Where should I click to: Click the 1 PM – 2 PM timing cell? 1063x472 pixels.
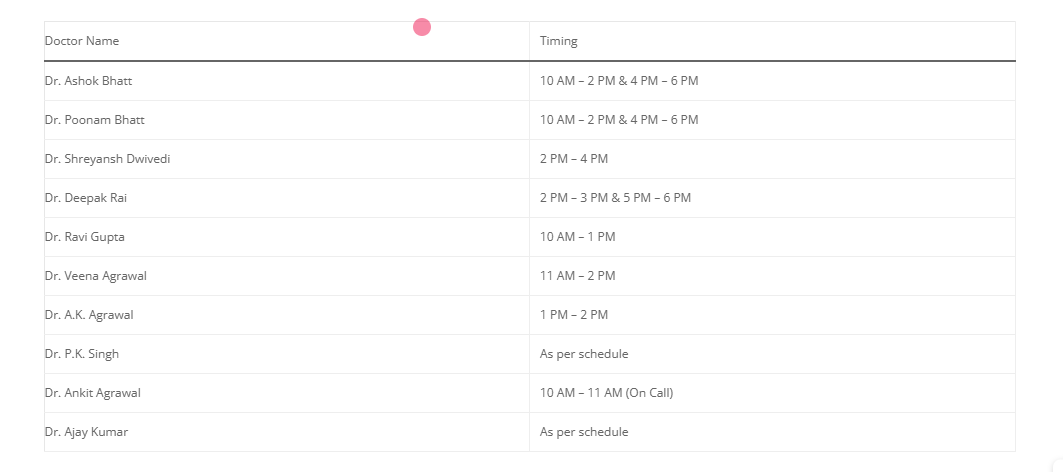pyautogui.click(x=573, y=314)
